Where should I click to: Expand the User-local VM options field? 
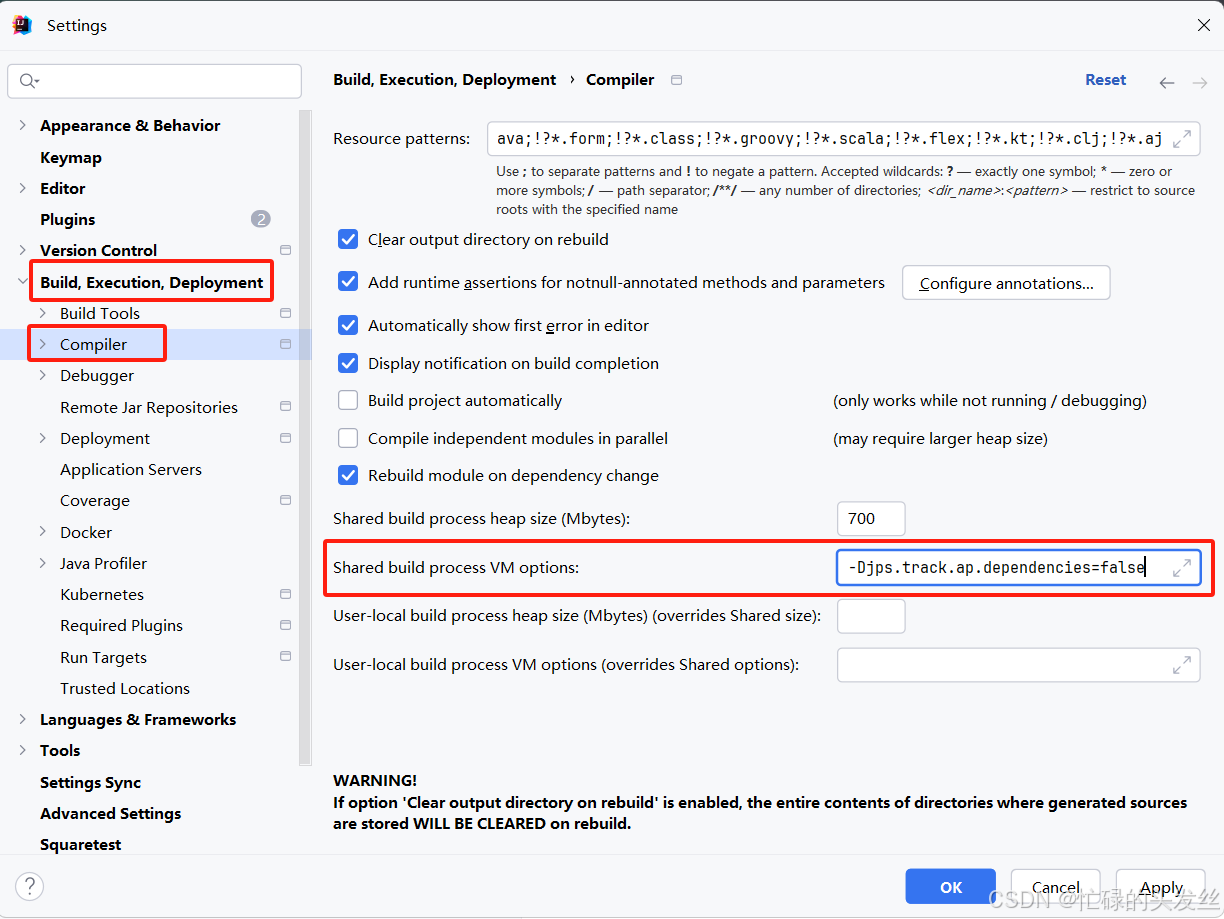(1181, 665)
